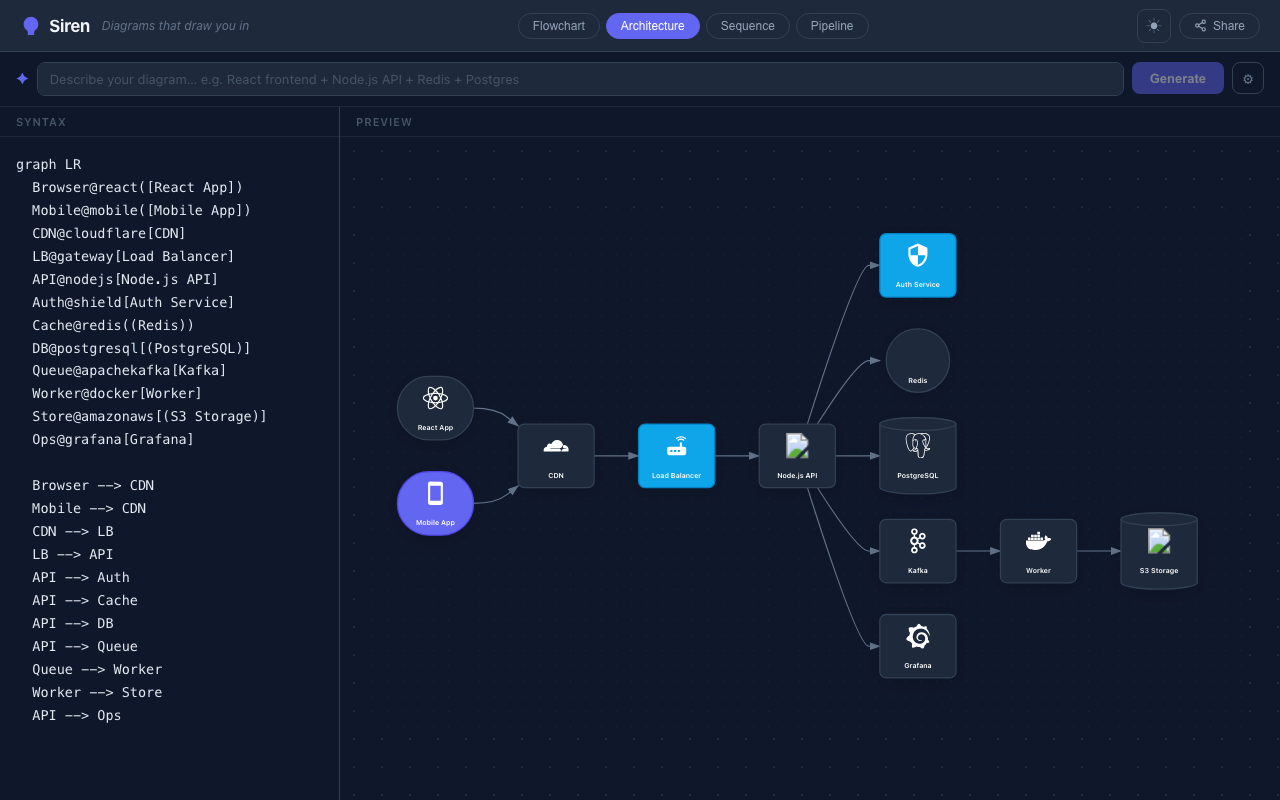1280x800 pixels.
Task: Click the S3 Storage cylinder node
Action: tap(1159, 551)
